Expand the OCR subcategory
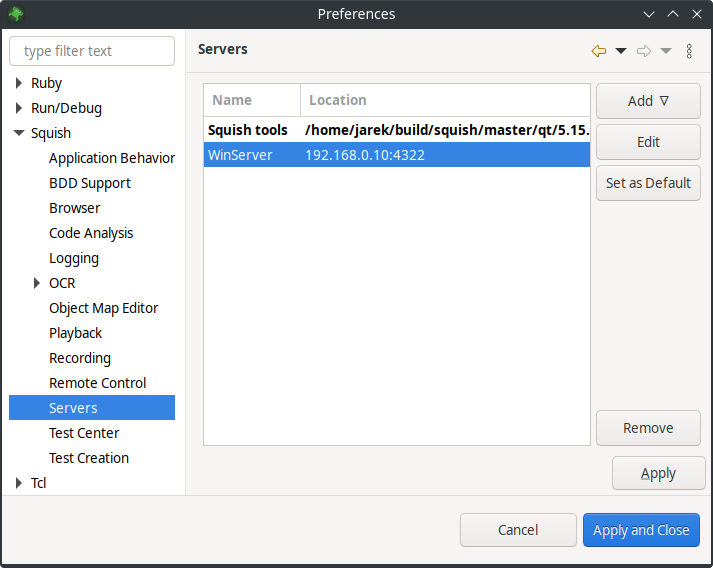 [x=38, y=283]
